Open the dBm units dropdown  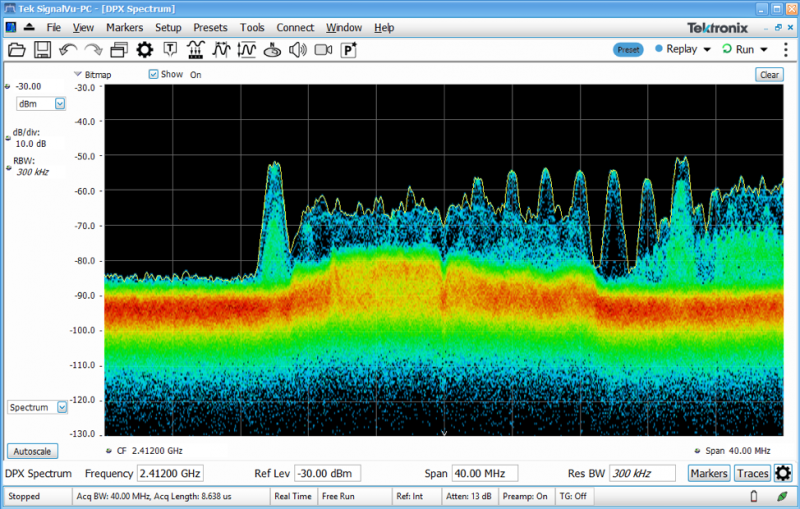pos(59,103)
